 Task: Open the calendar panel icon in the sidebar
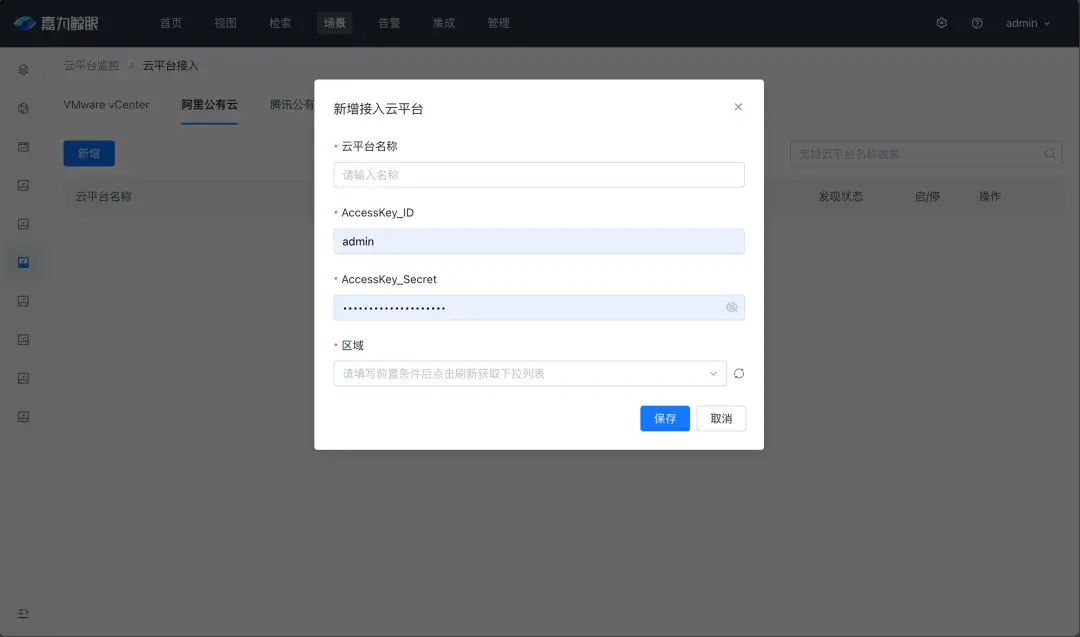[22, 146]
